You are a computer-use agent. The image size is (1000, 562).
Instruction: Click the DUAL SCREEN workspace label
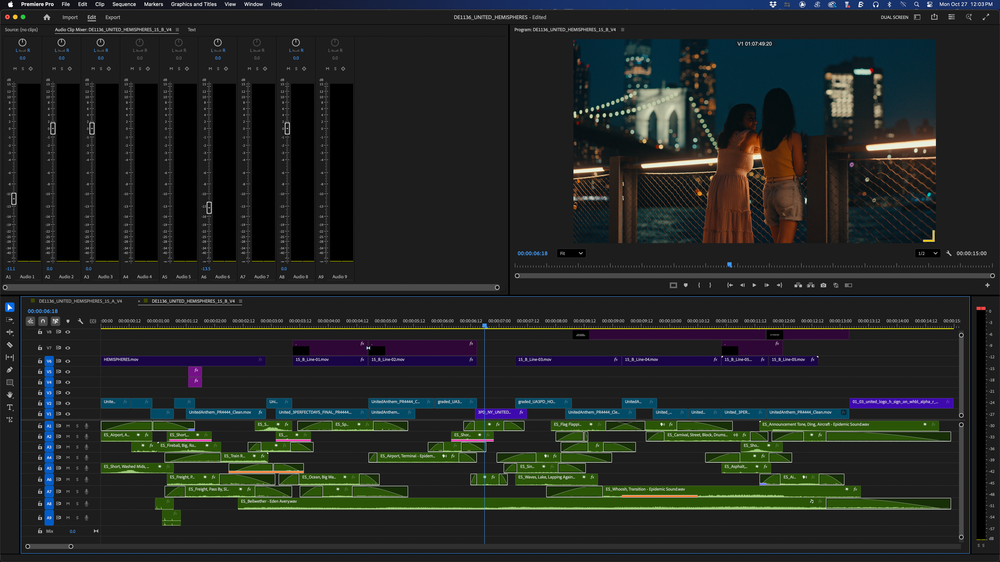(894, 17)
